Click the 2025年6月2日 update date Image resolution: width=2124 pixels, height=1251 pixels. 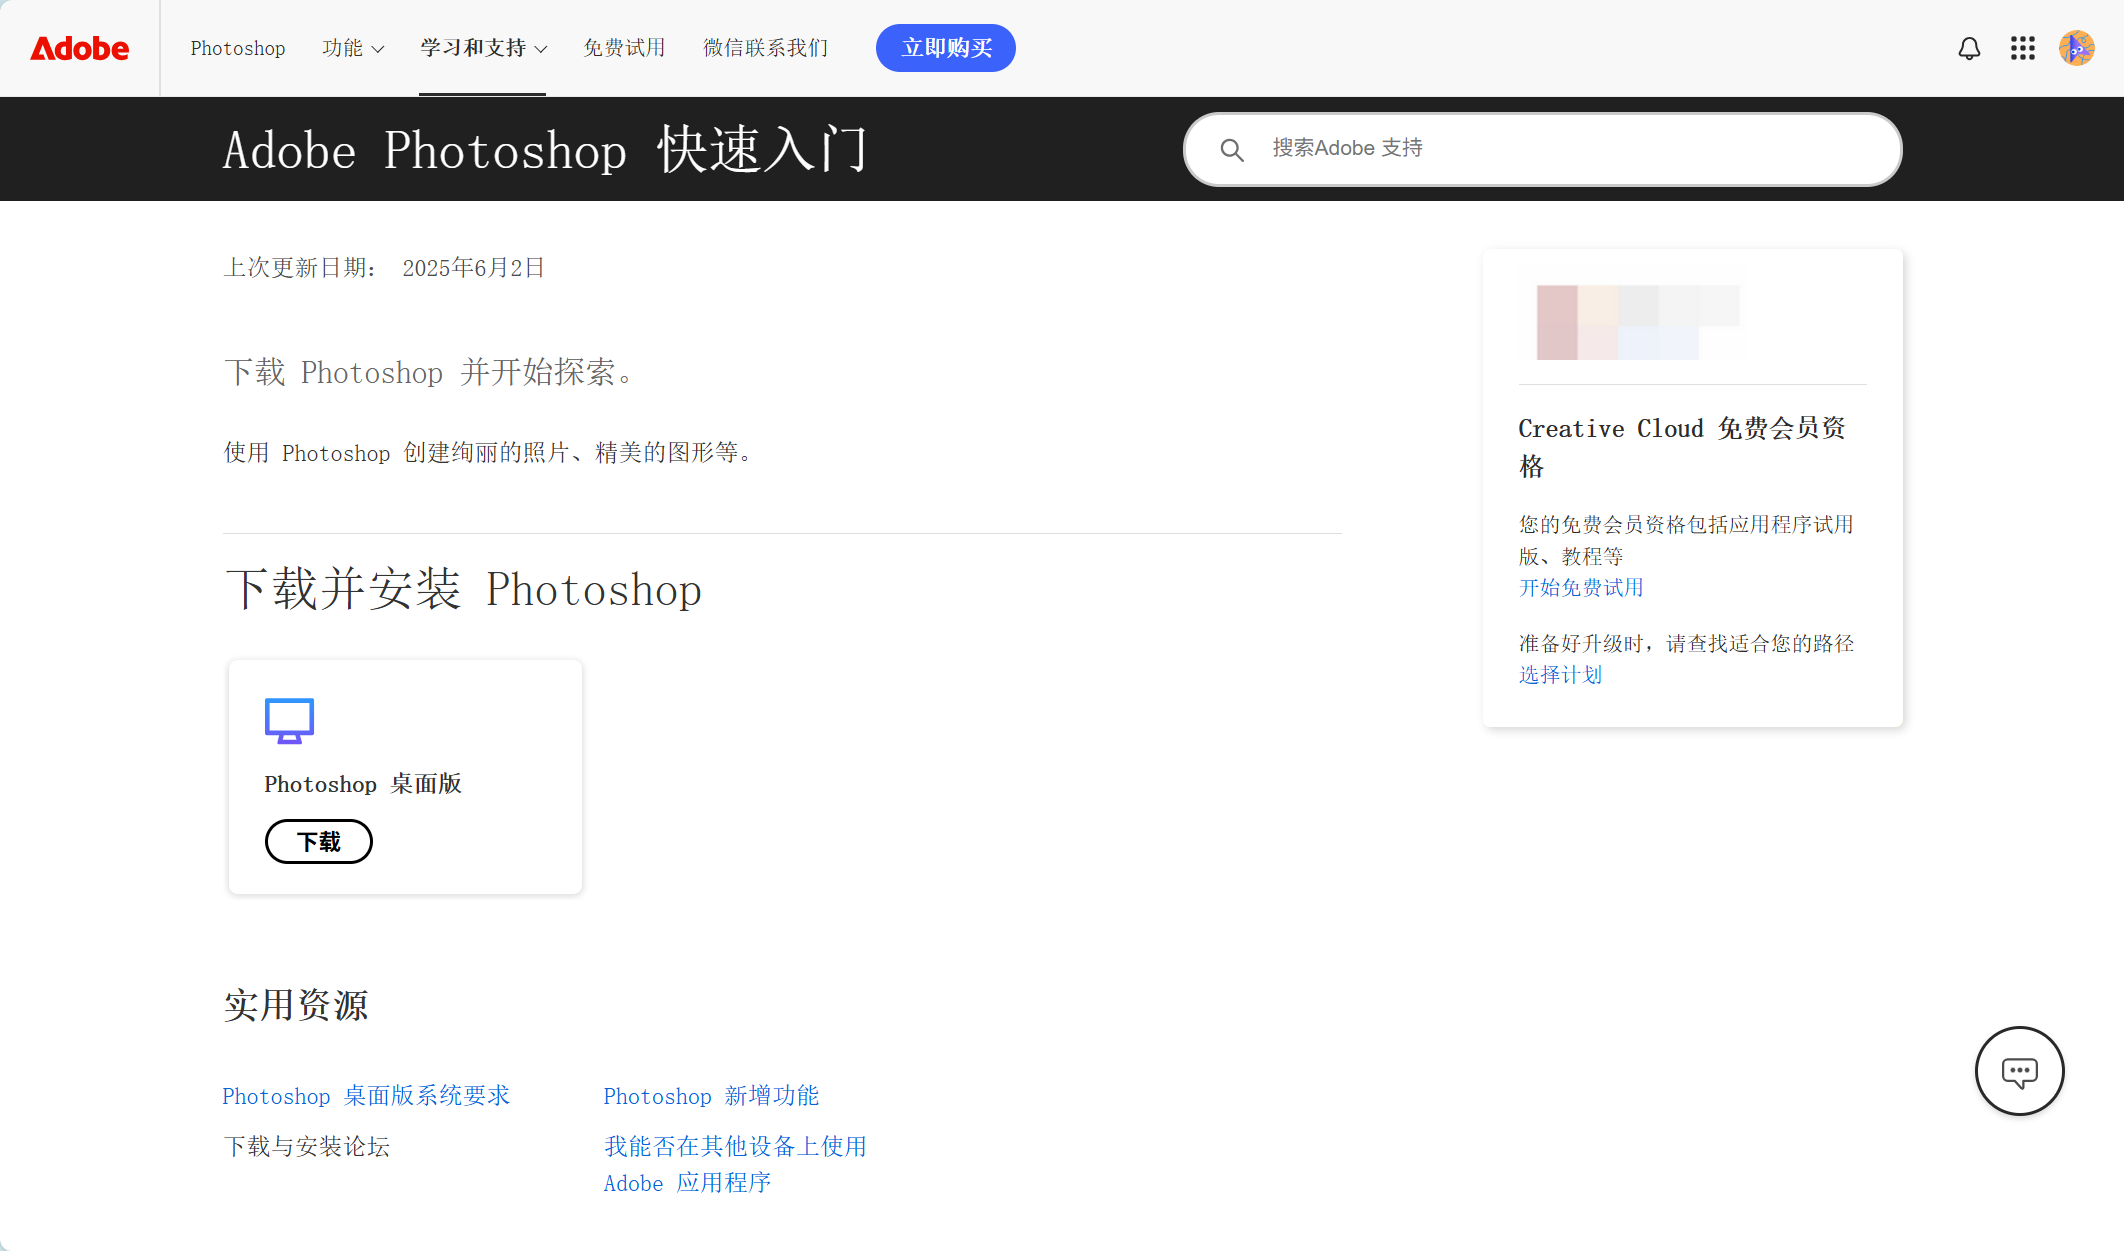(x=474, y=268)
